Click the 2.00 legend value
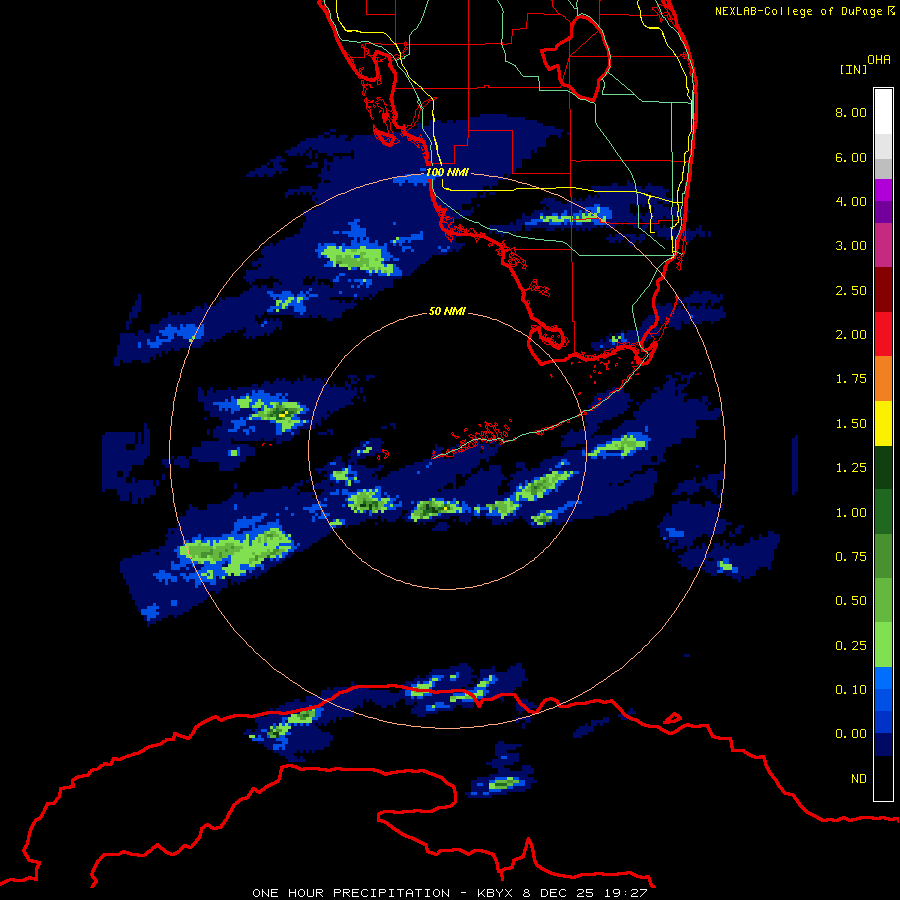900x900 pixels. click(x=851, y=335)
